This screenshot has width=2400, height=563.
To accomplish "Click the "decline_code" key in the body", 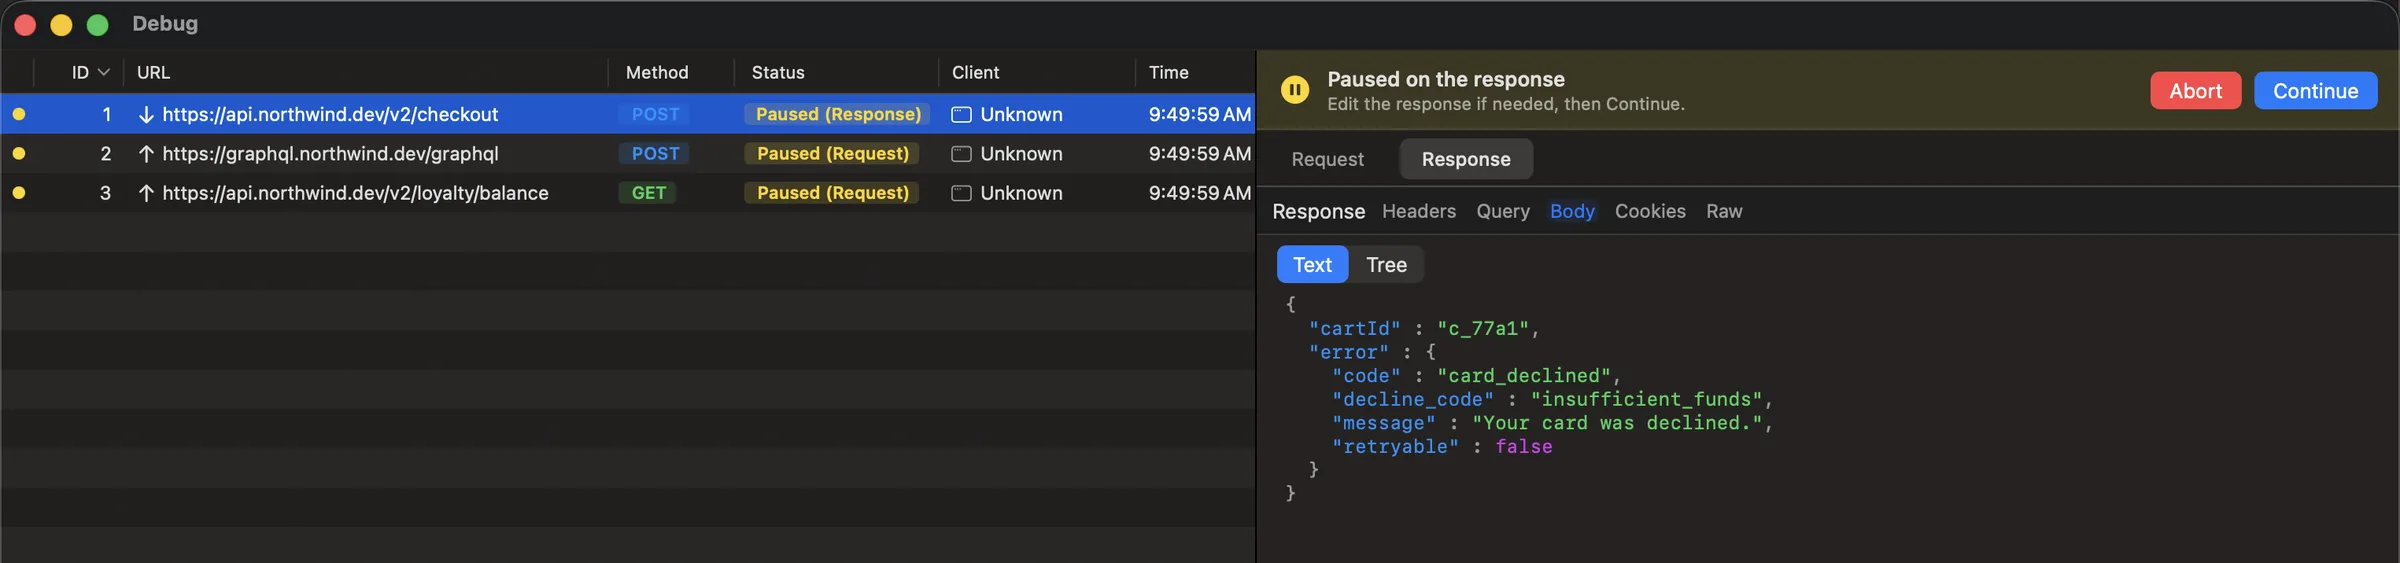I will pos(1412,399).
